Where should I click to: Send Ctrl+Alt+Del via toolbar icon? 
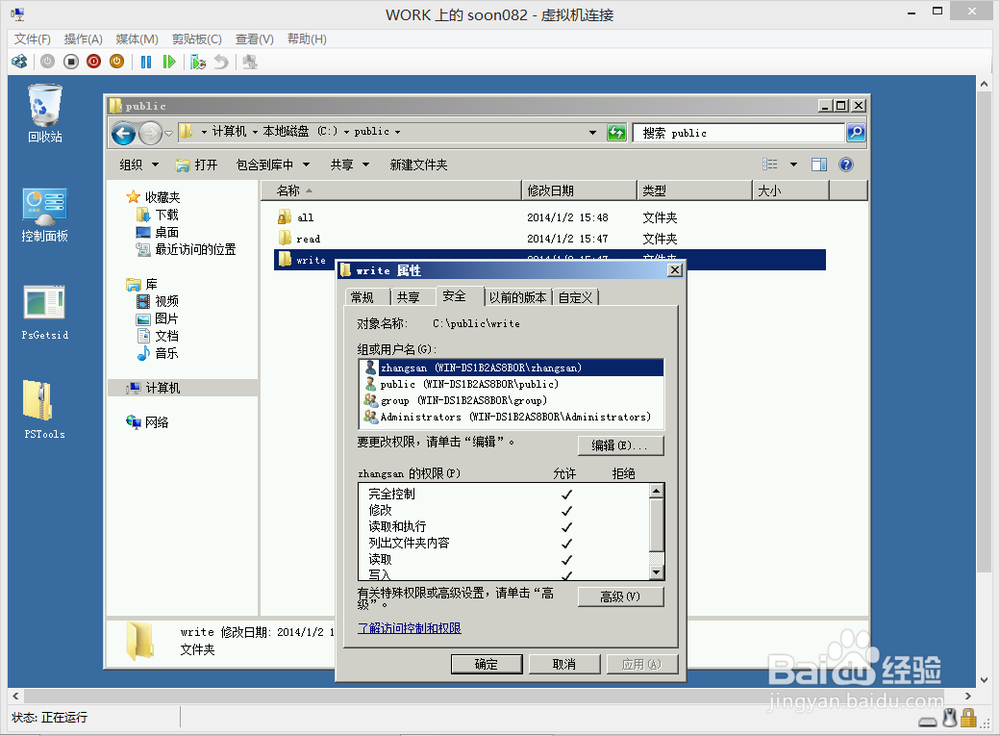(20, 62)
